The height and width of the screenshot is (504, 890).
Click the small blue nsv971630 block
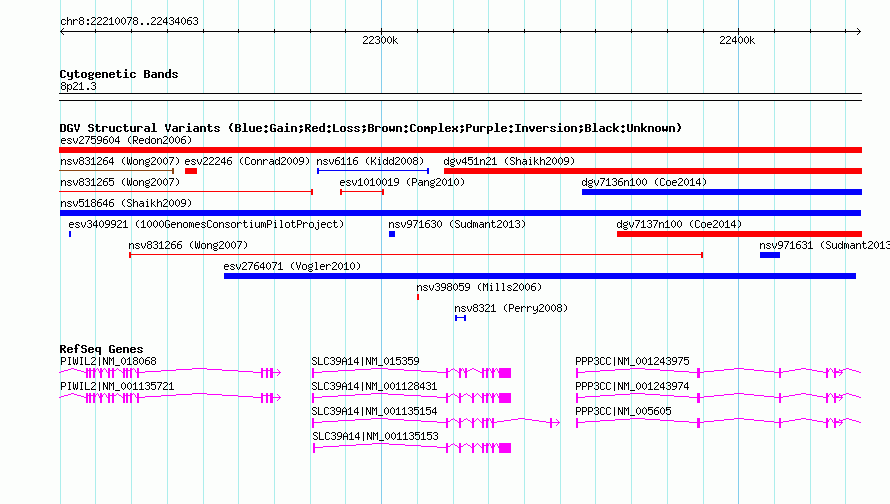[x=392, y=234]
